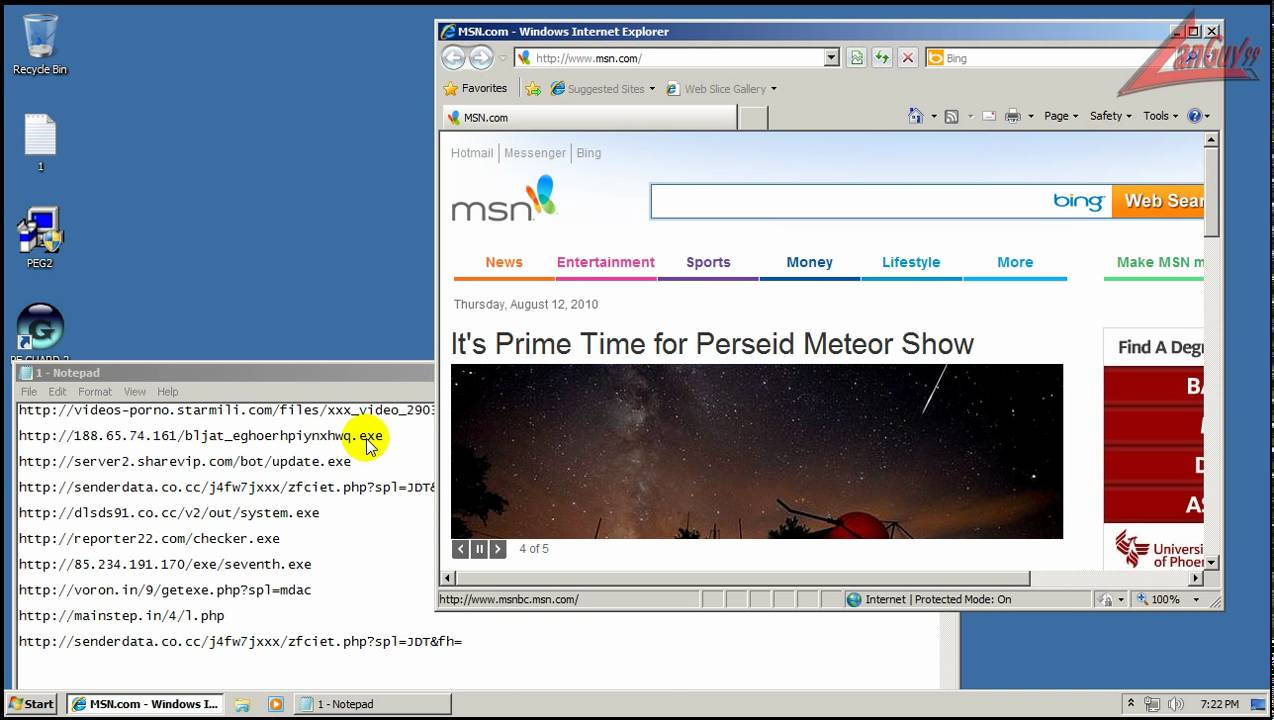Image resolution: width=1274 pixels, height=720 pixels.
Task: Open Notepad Format menu
Action: pyautogui.click(x=95, y=392)
